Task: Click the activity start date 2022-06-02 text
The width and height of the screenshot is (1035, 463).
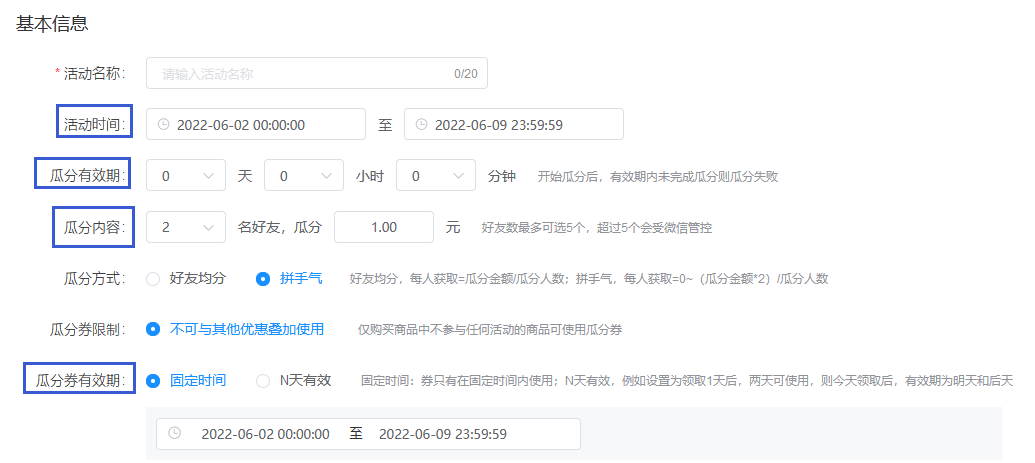Action: [x=241, y=125]
